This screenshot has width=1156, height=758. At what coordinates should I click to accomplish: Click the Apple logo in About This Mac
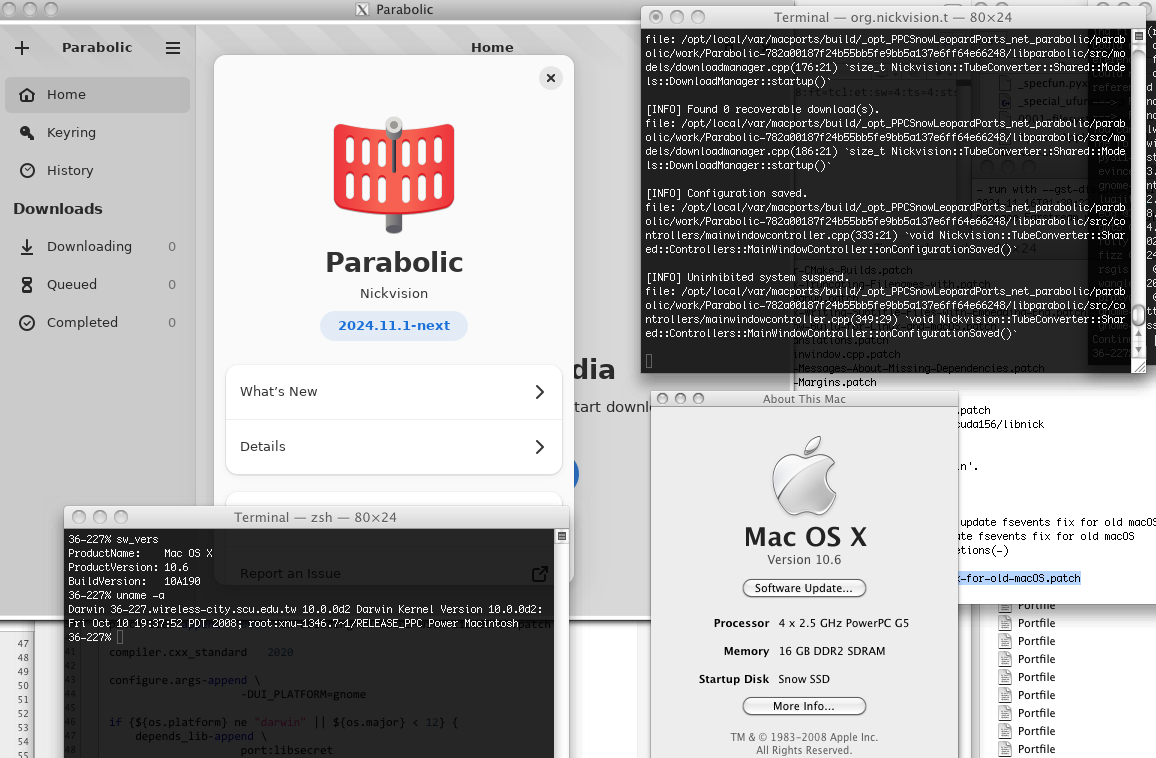pos(804,476)
